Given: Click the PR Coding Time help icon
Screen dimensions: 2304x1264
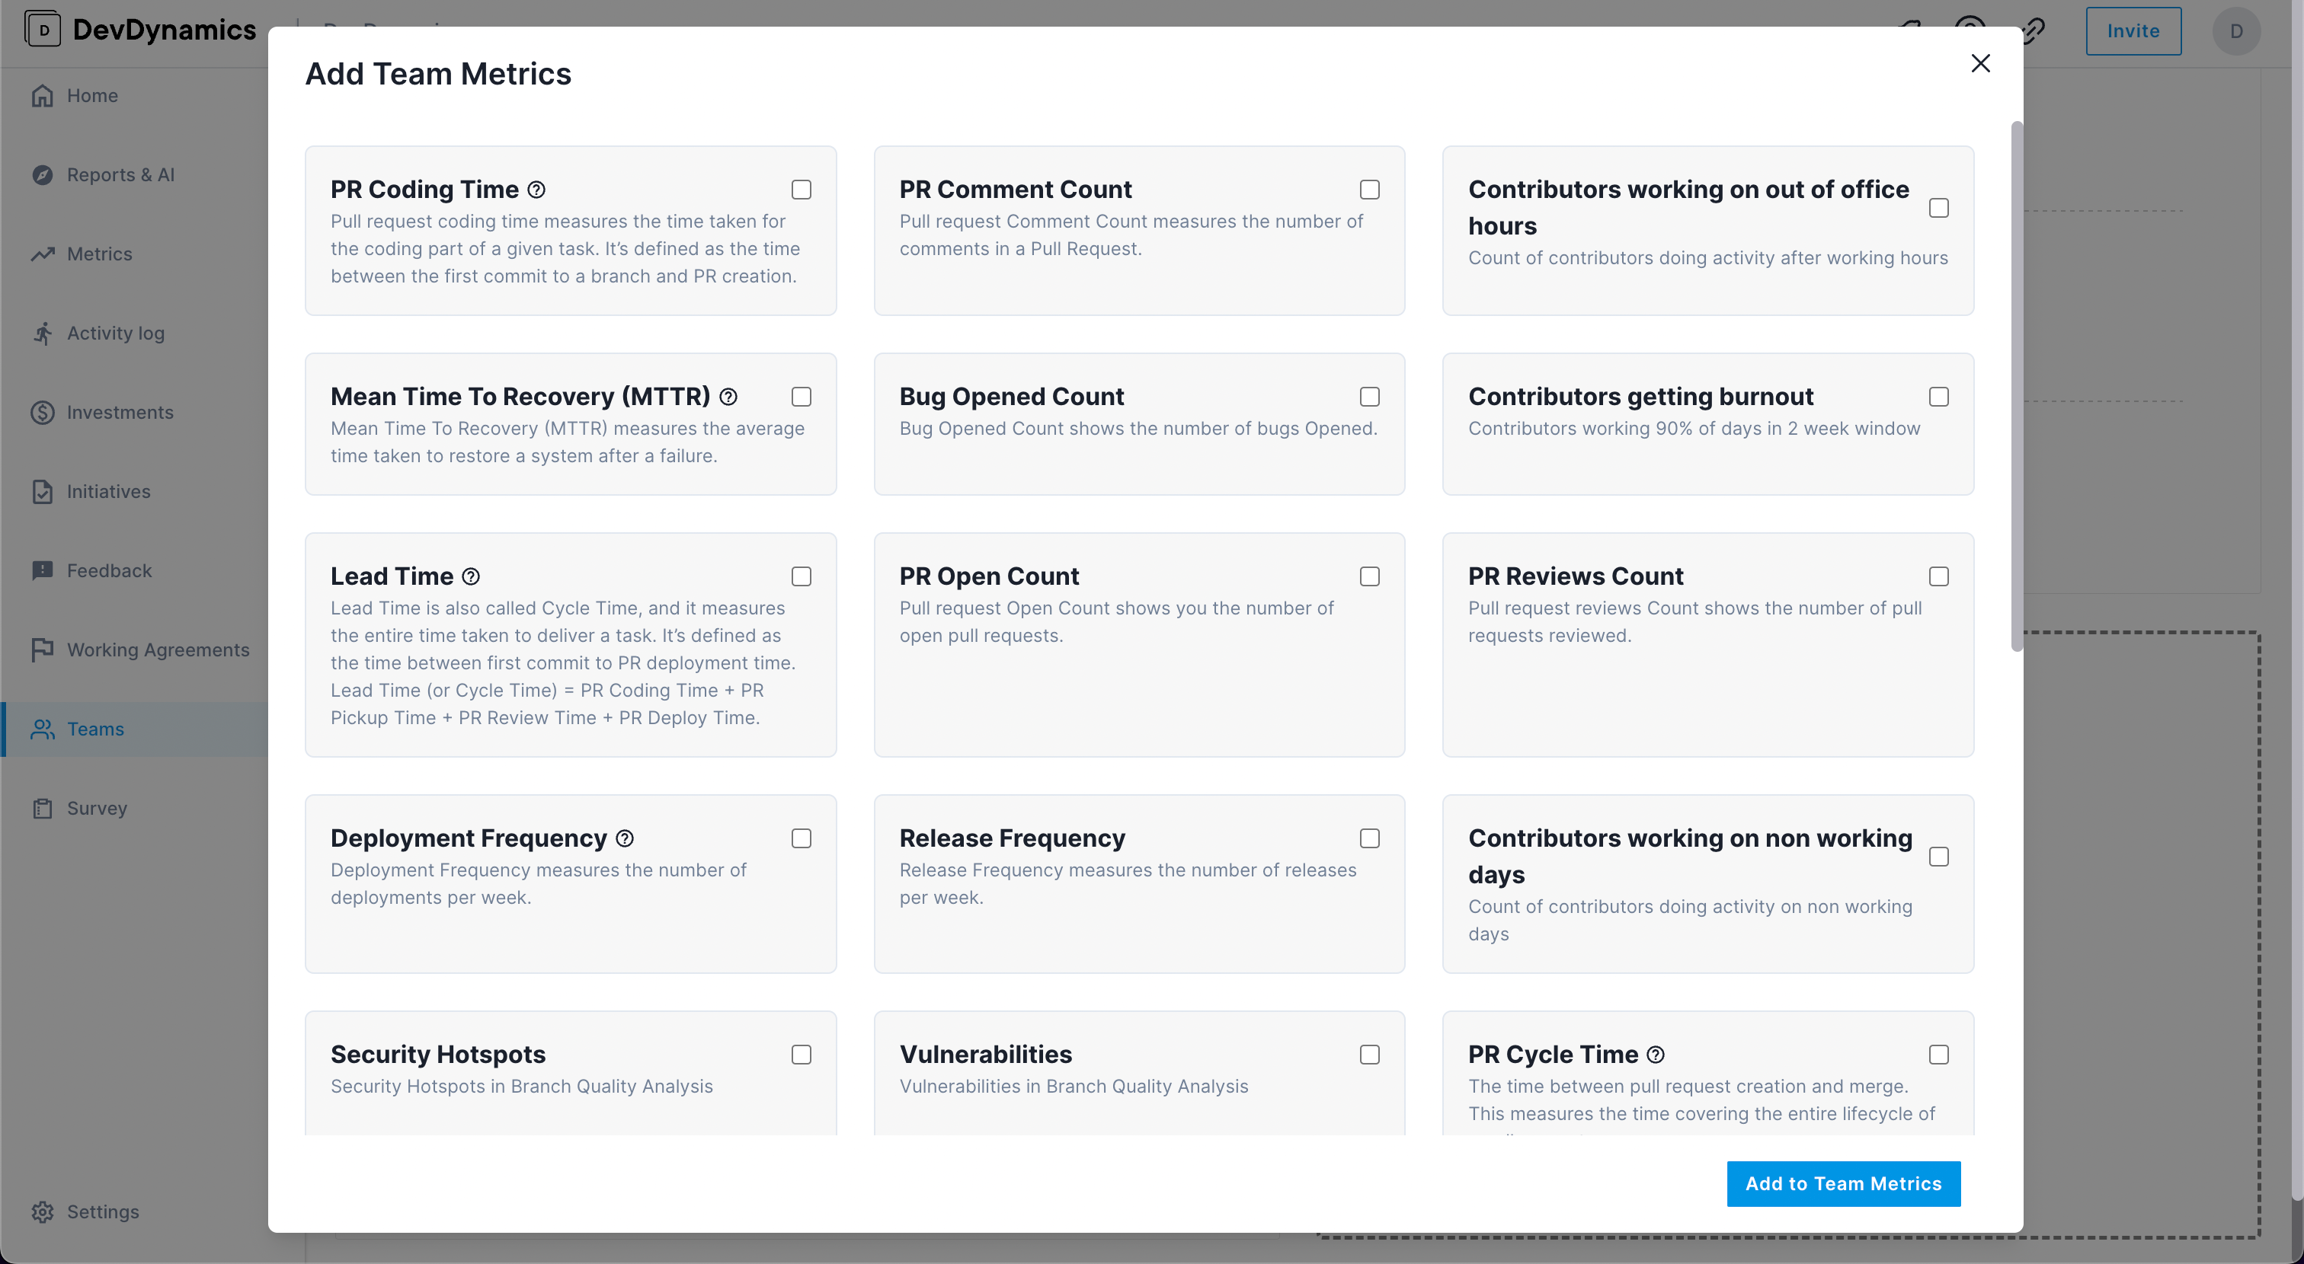Looking at the screenshot, I should tap(536, 190).
